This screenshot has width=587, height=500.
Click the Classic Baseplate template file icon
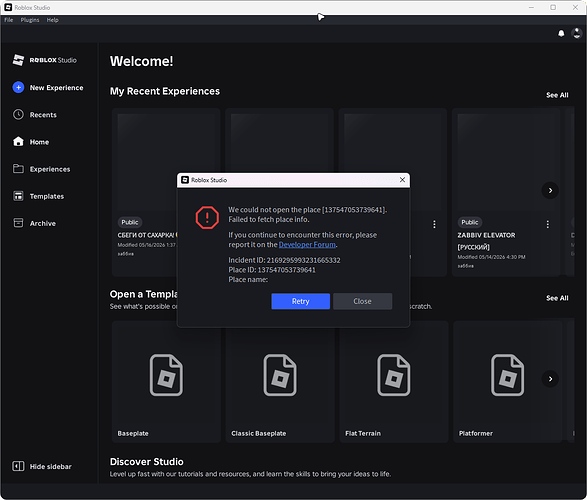pos(280,375)
